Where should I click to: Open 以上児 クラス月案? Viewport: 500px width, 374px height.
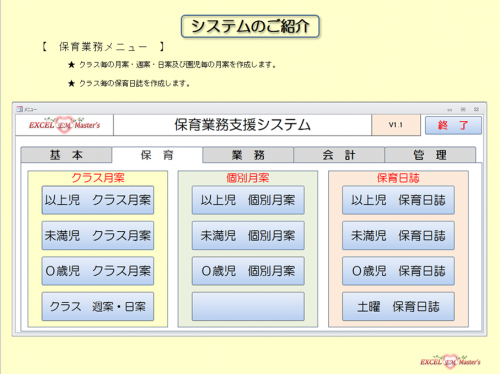pos(98,200)
